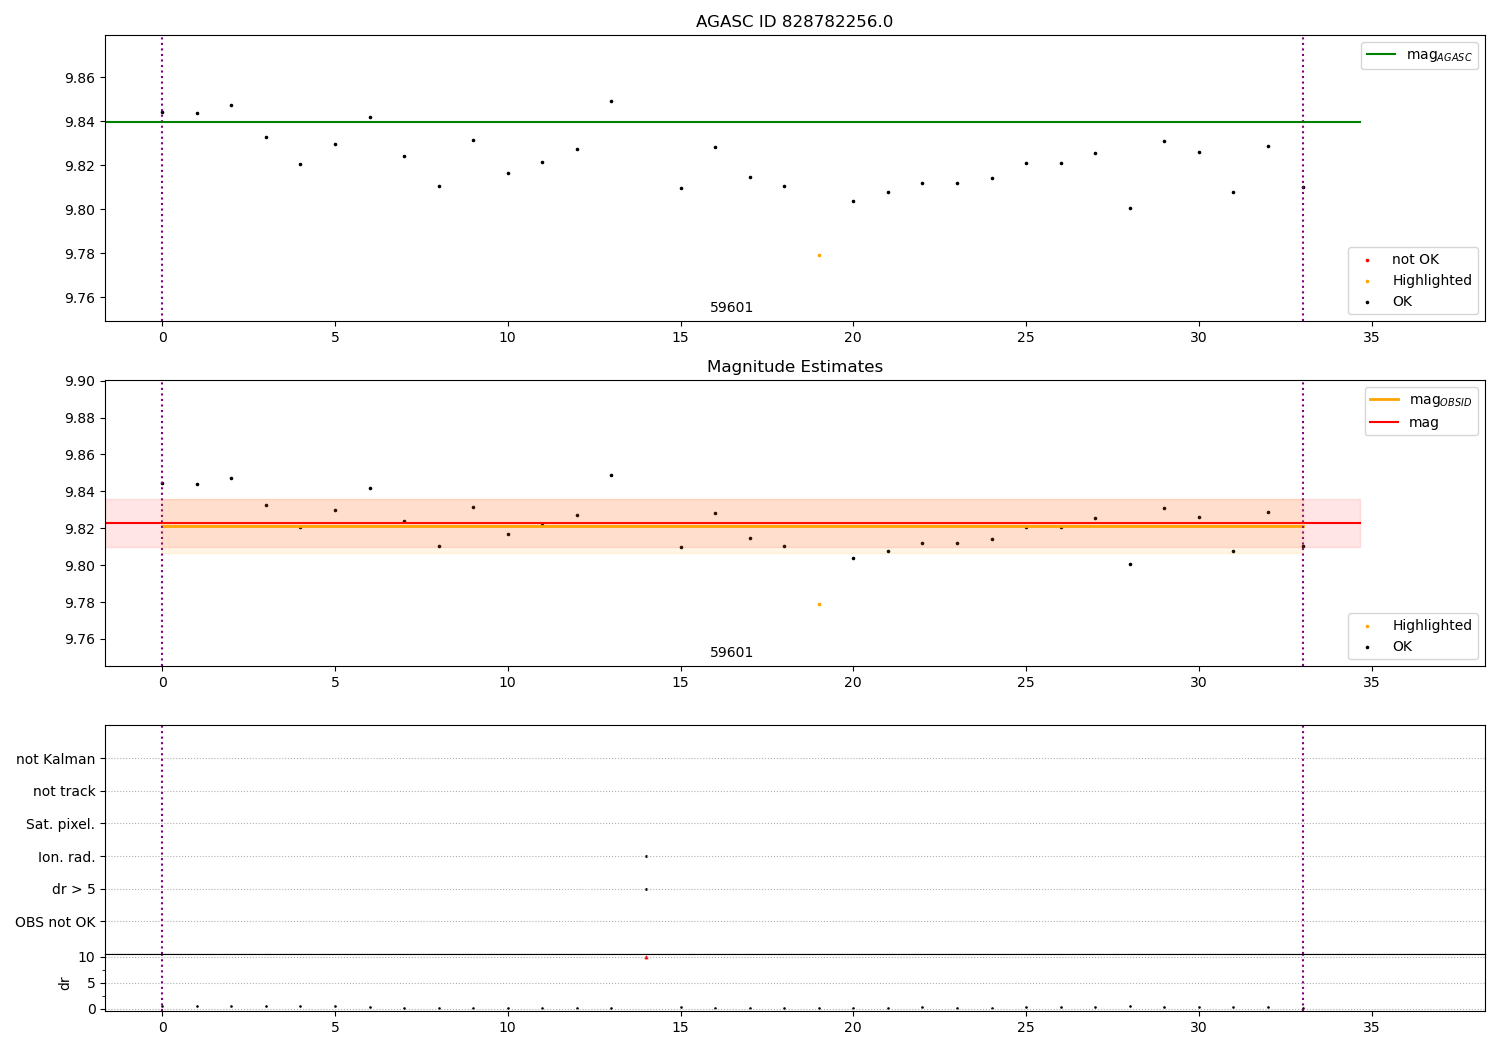Click the 9.78 tick label in top plot

(x=81, y=254)
